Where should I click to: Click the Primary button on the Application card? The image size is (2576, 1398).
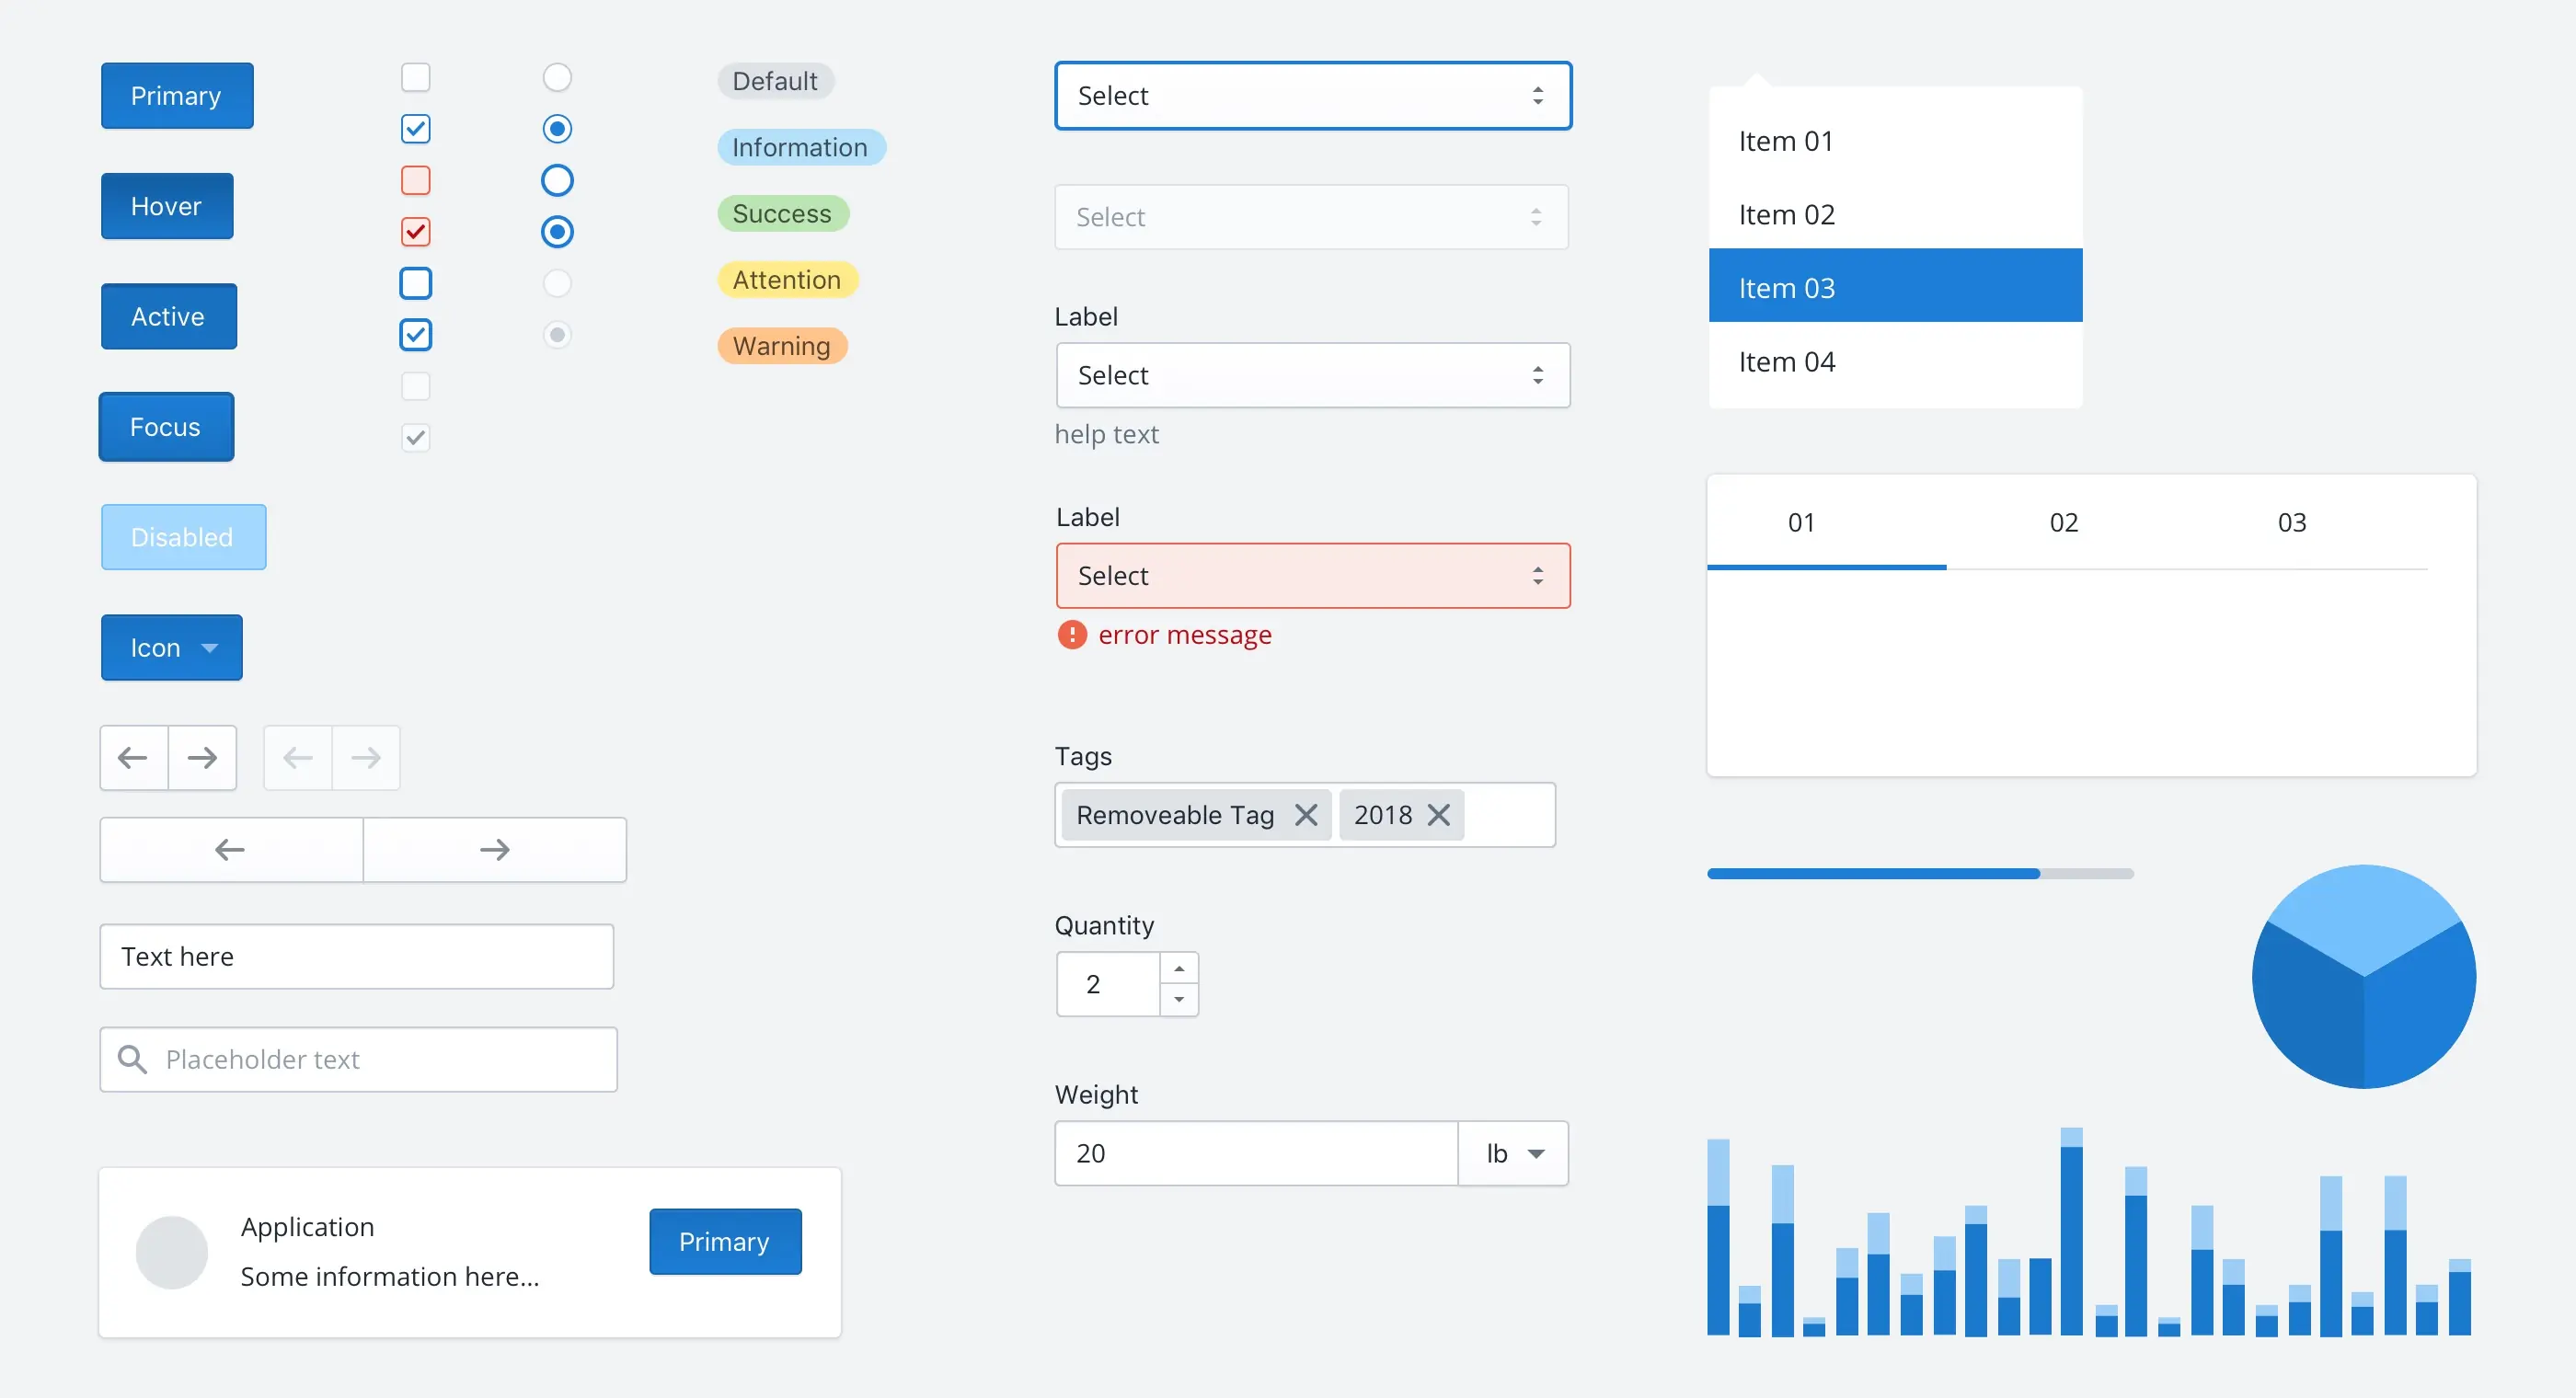tap(724, 1241)
